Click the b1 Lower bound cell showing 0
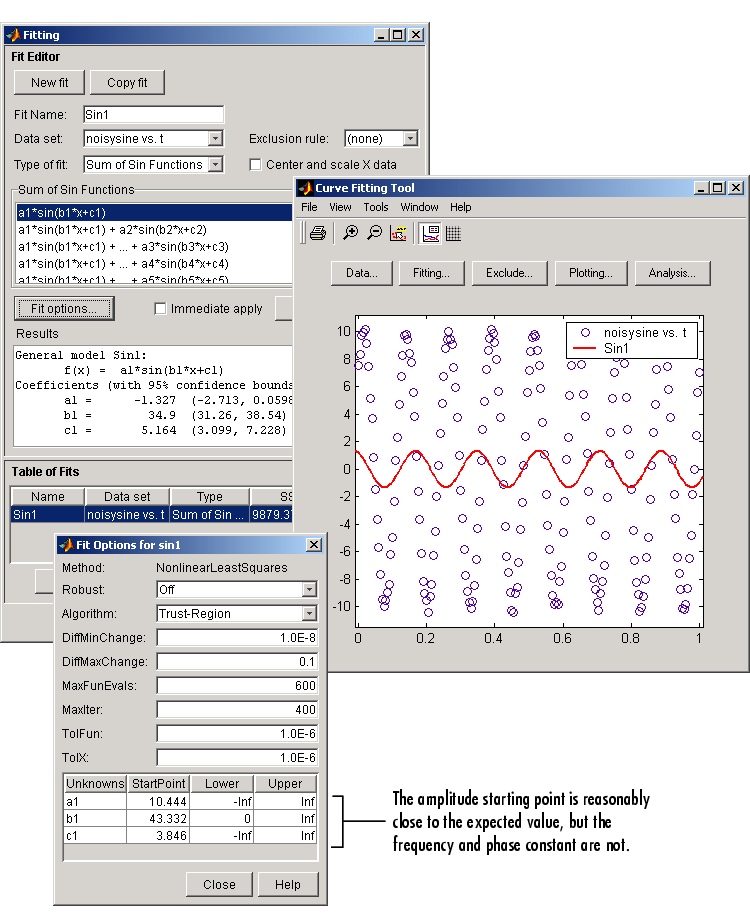 pyautogui.click(x=222, y=818)
